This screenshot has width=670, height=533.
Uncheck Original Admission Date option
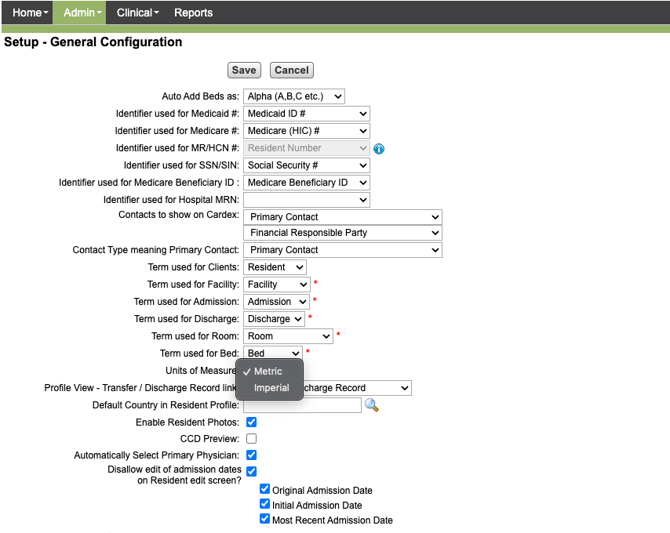coord(265,490)
